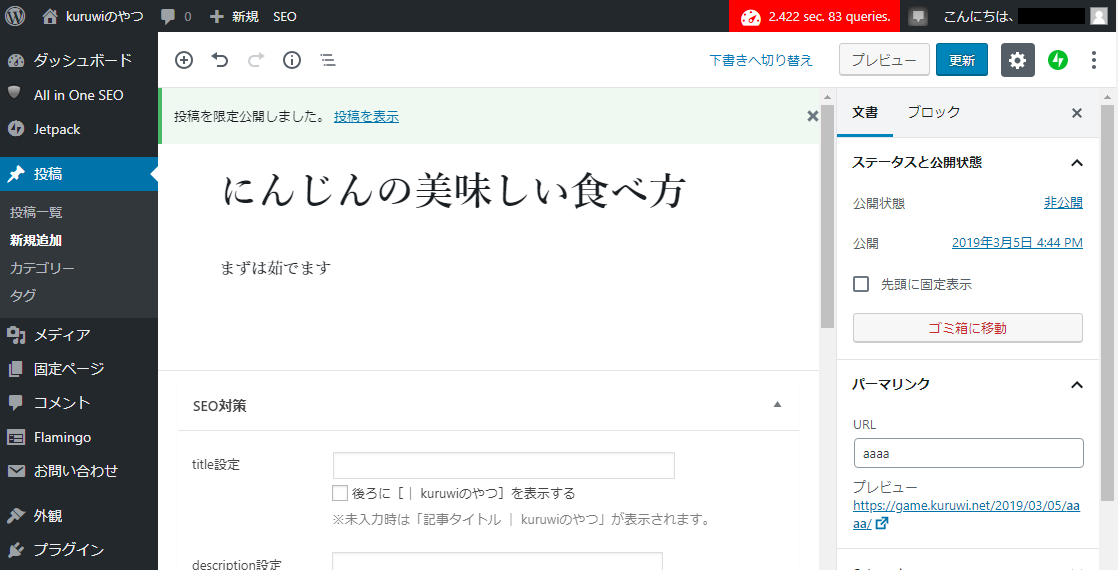Open the お問い合わせ menu
The image size is (1118, 570).
coord(78,472)
